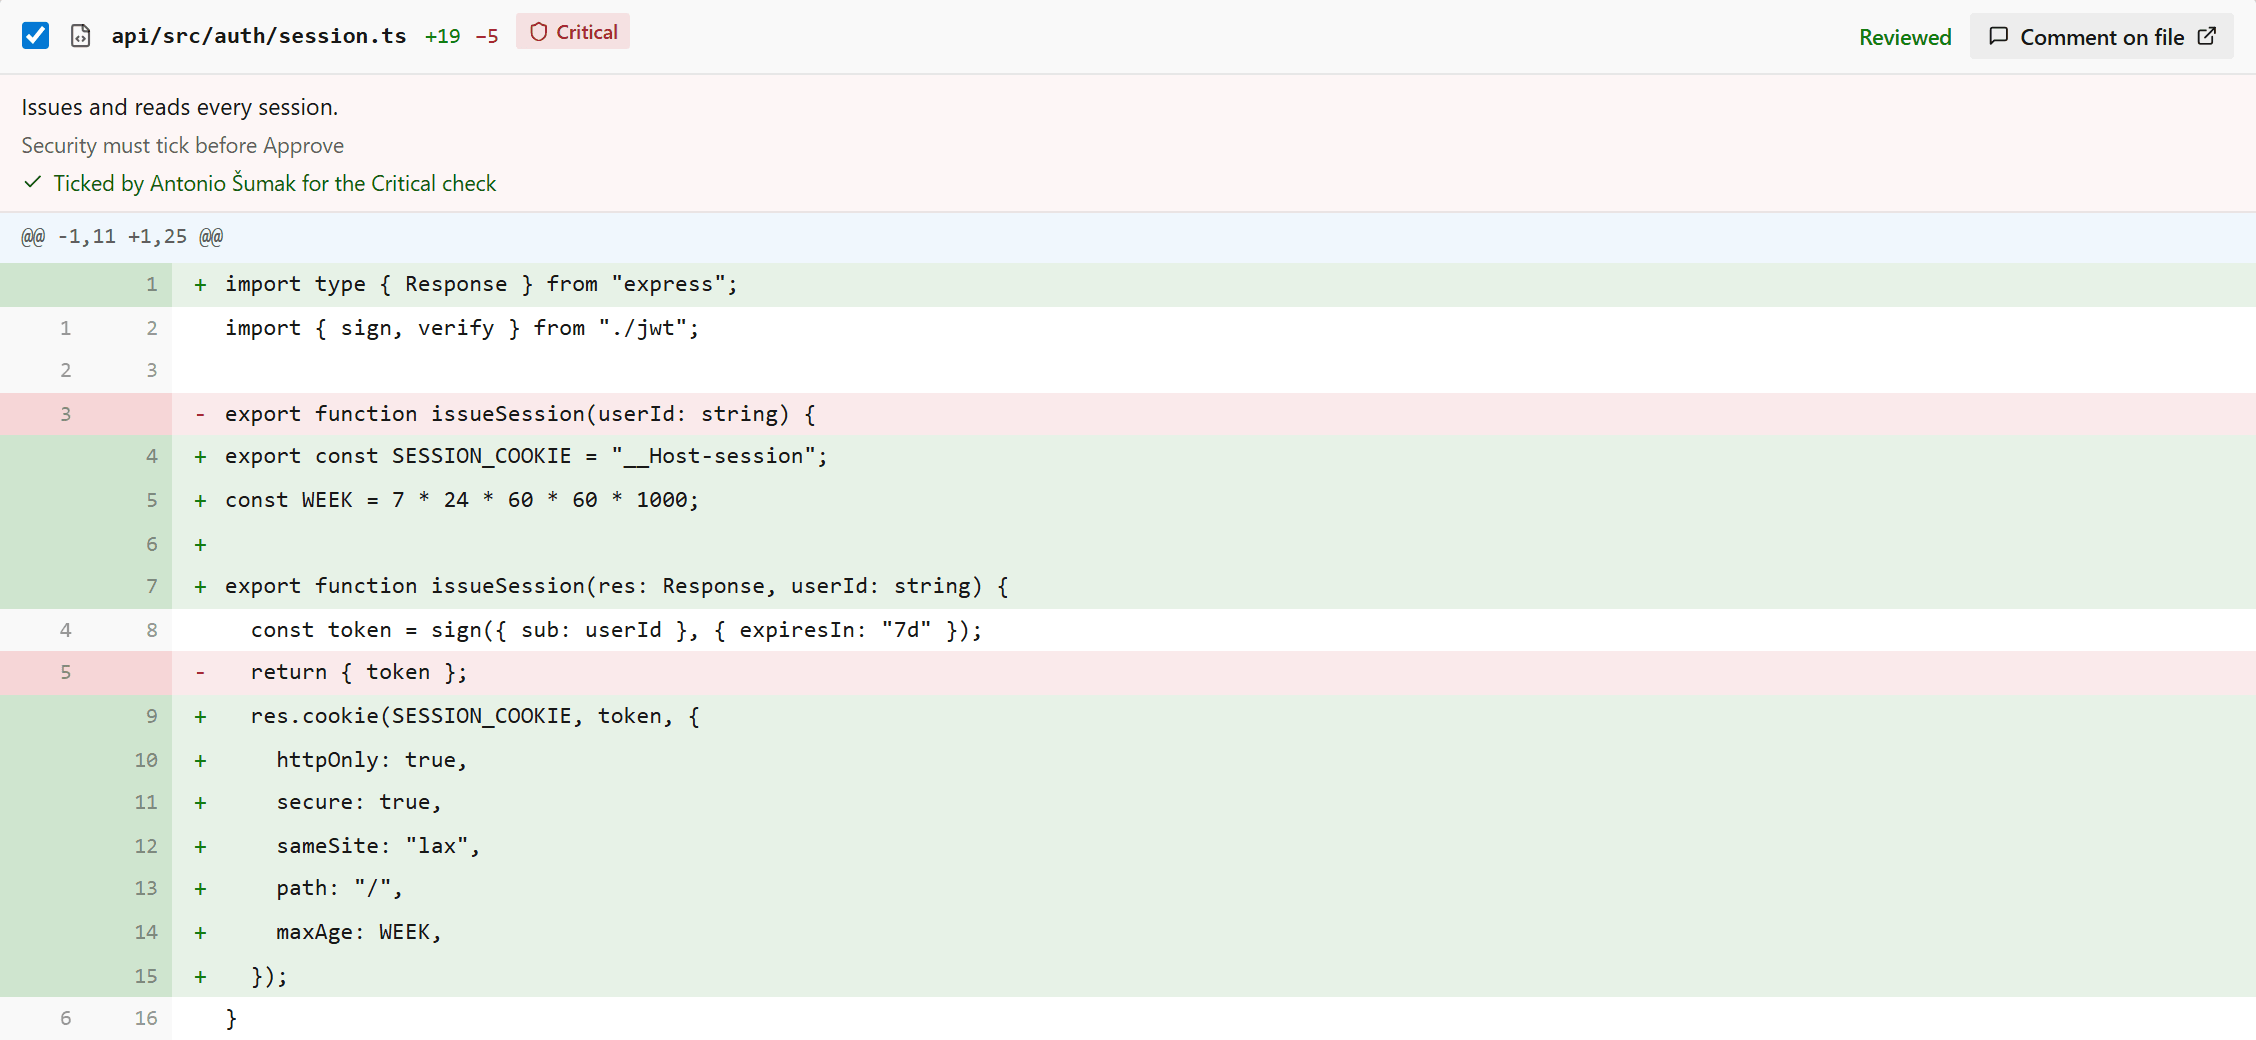
Task: Open Comment on file
Action: (2101, 37)
